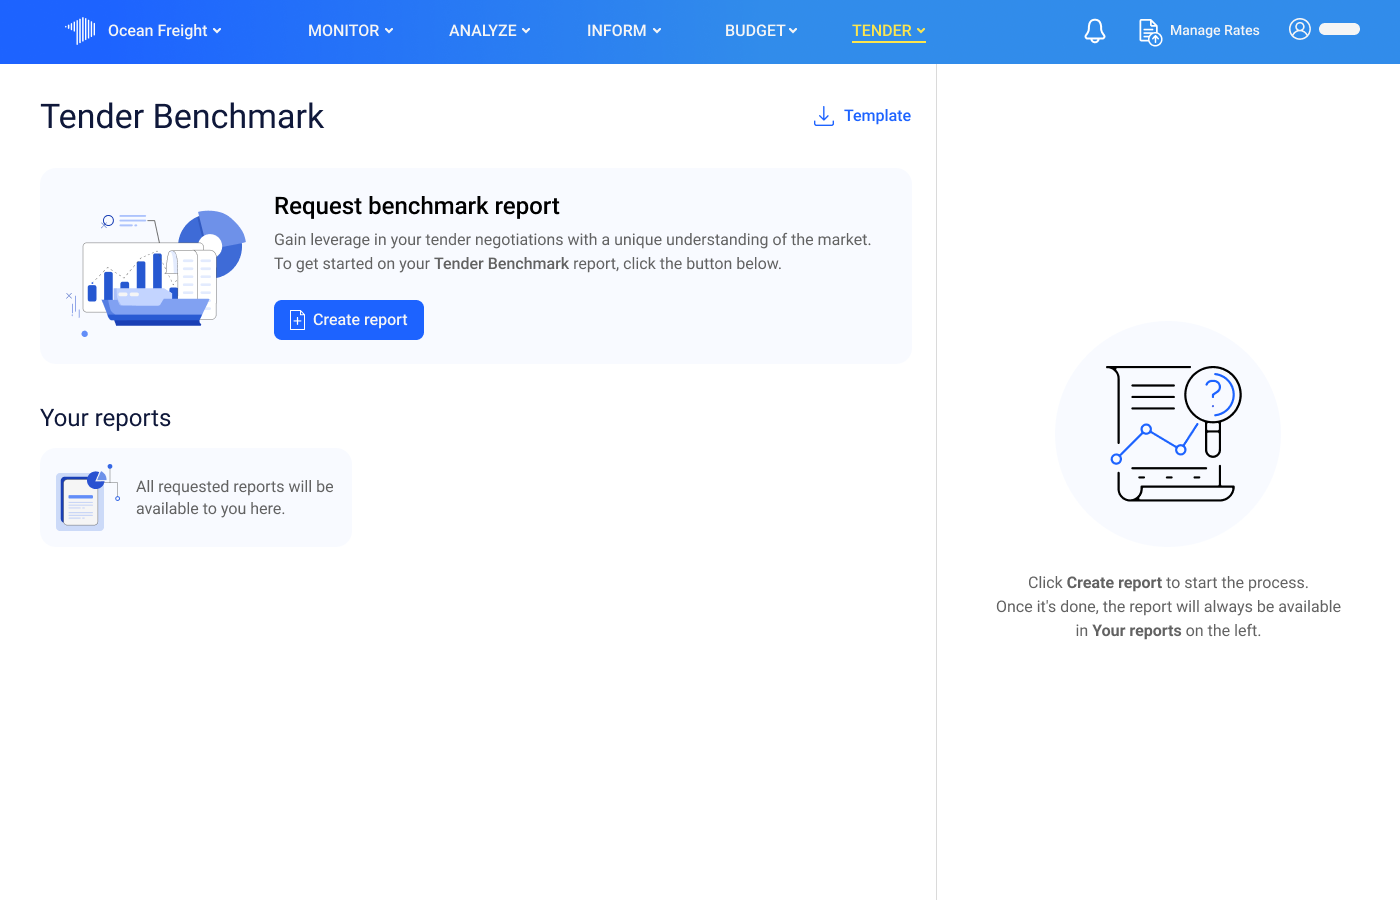Click the Create report button
Image resolution: width=1400 pixels, height=900 pixels.
pyautogui.click(x=348, y=319)
